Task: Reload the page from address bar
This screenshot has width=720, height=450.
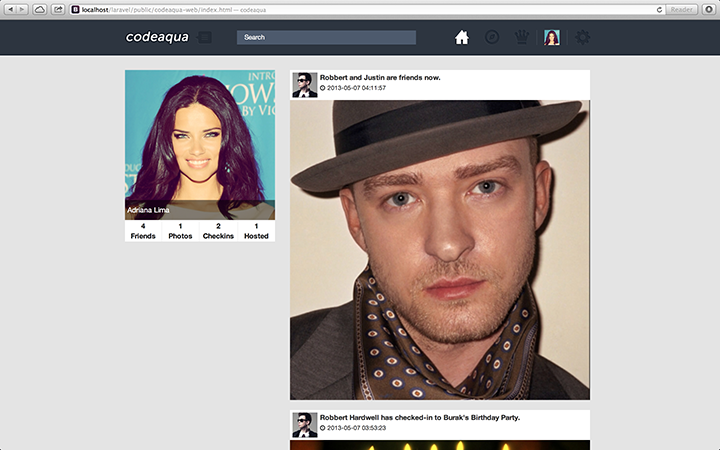Action: (659, 9)
